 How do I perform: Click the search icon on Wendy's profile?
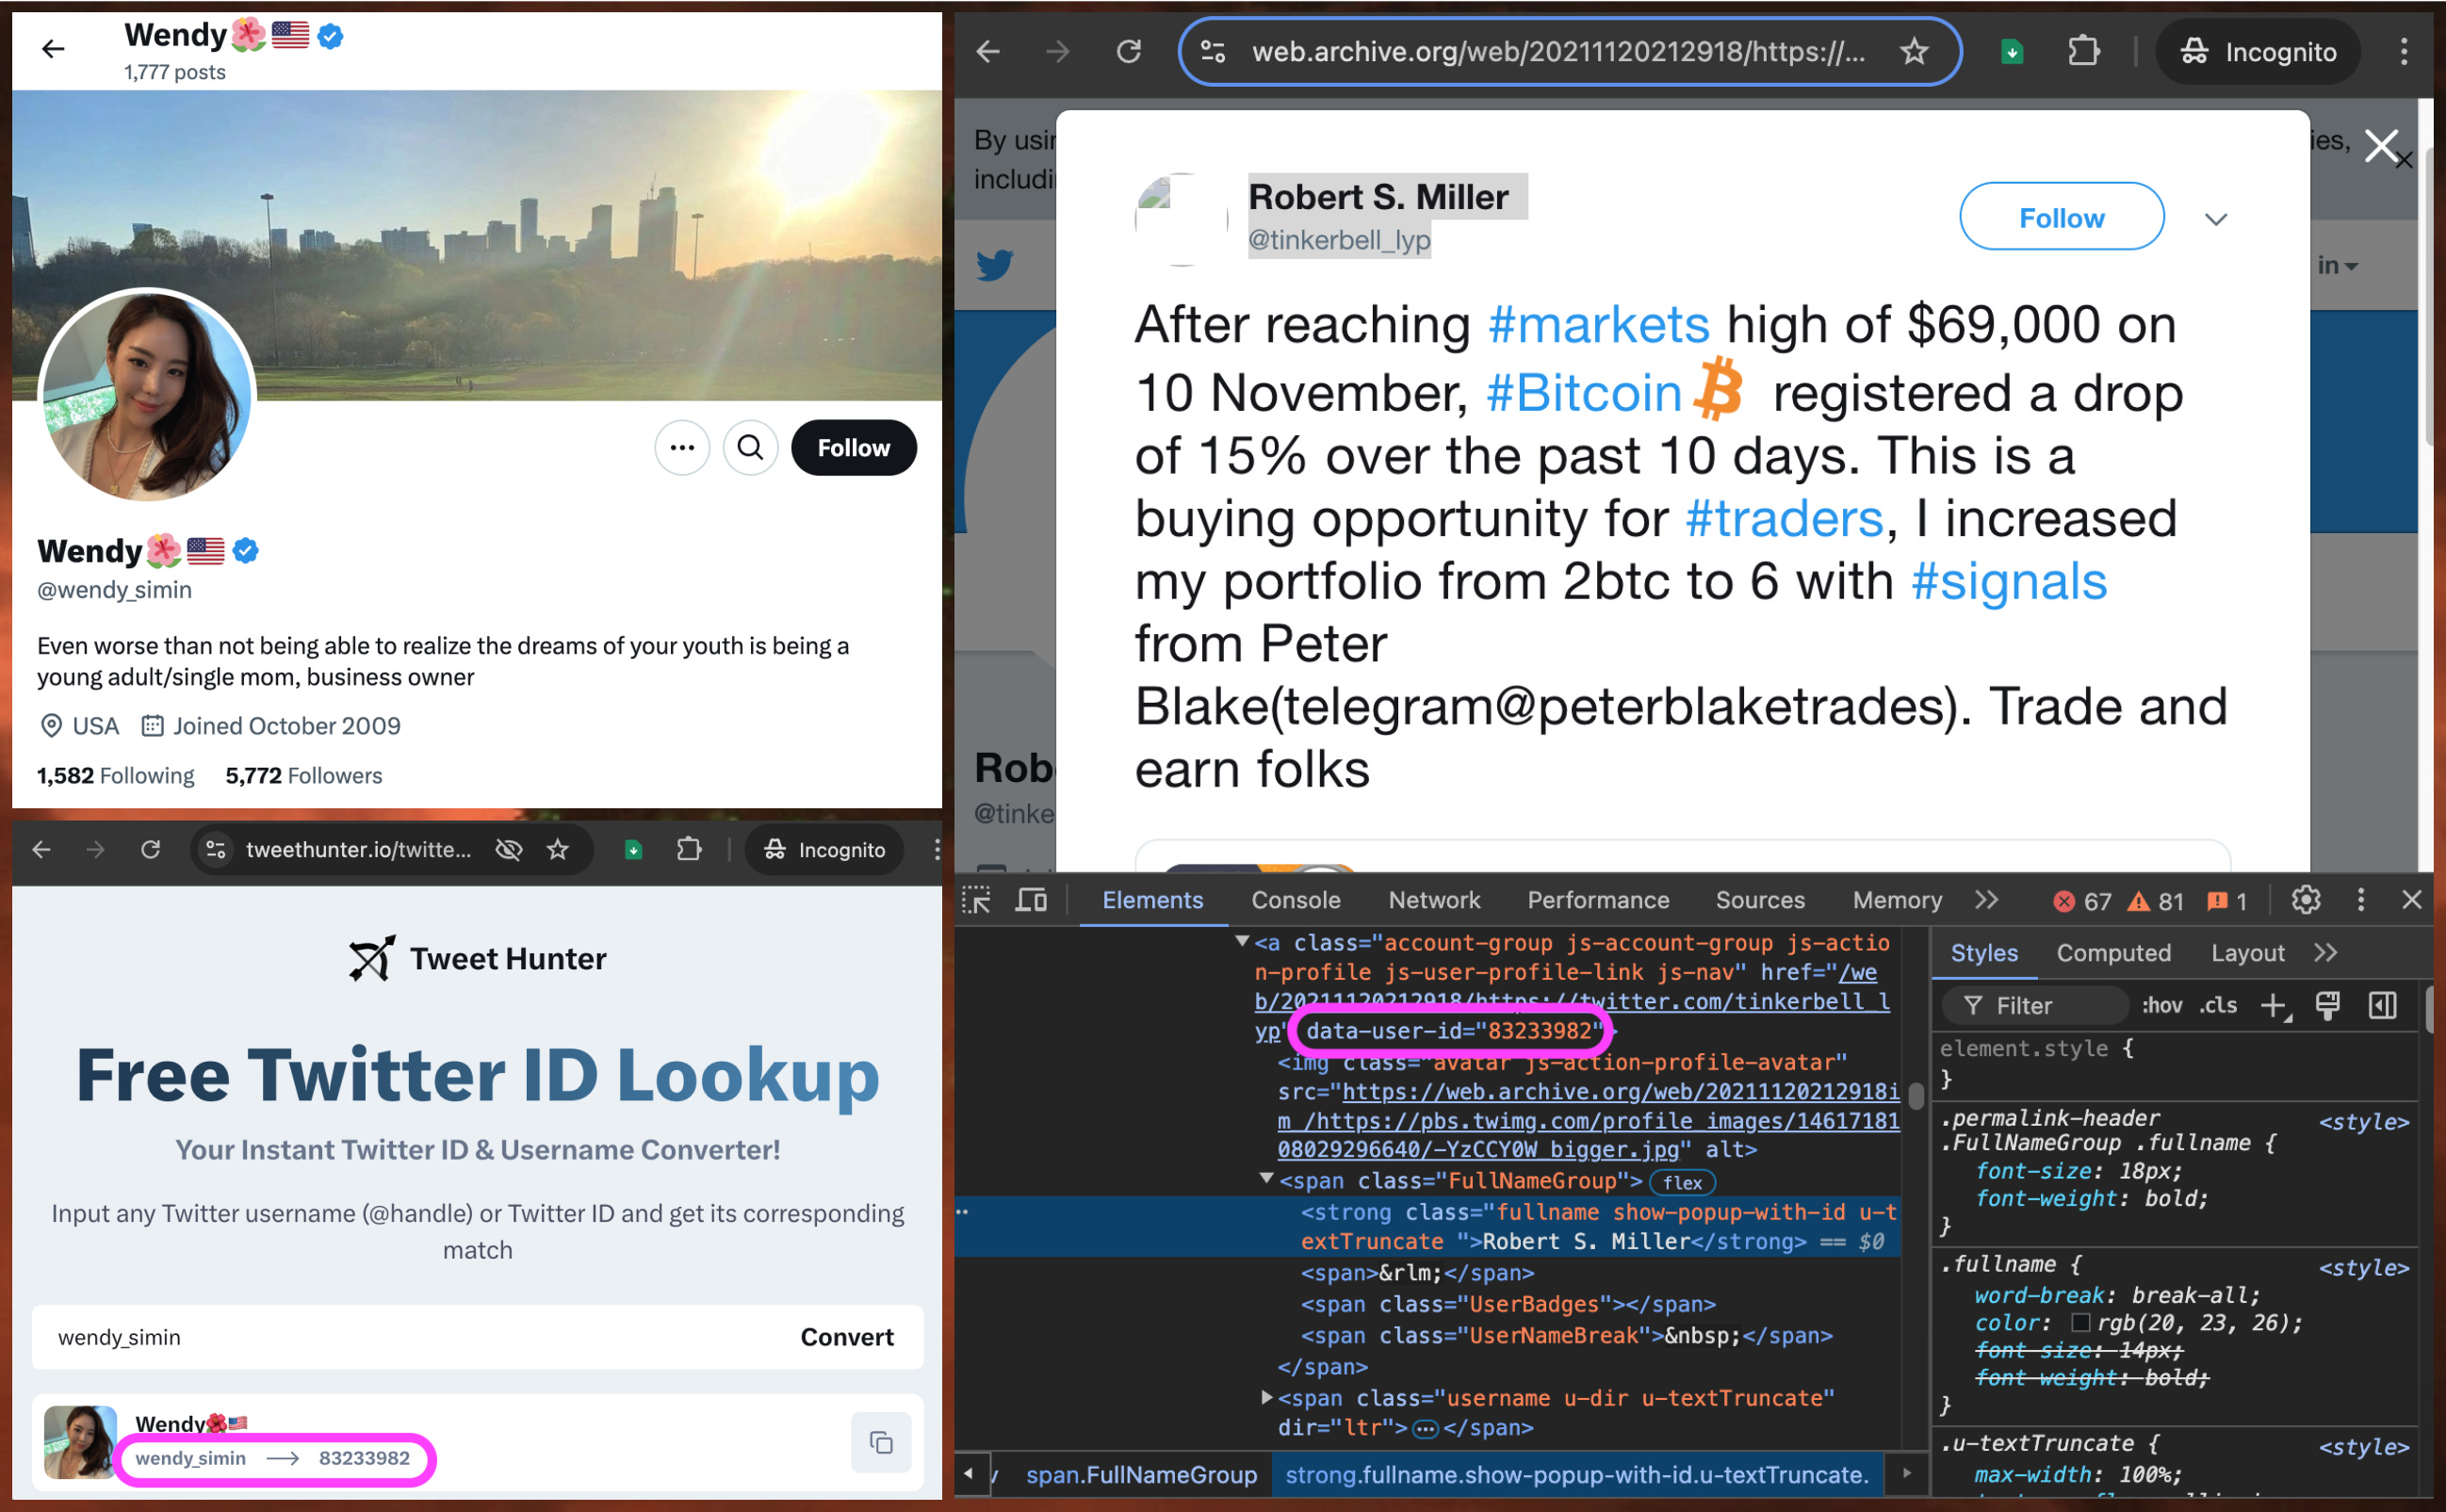point(750,447)
